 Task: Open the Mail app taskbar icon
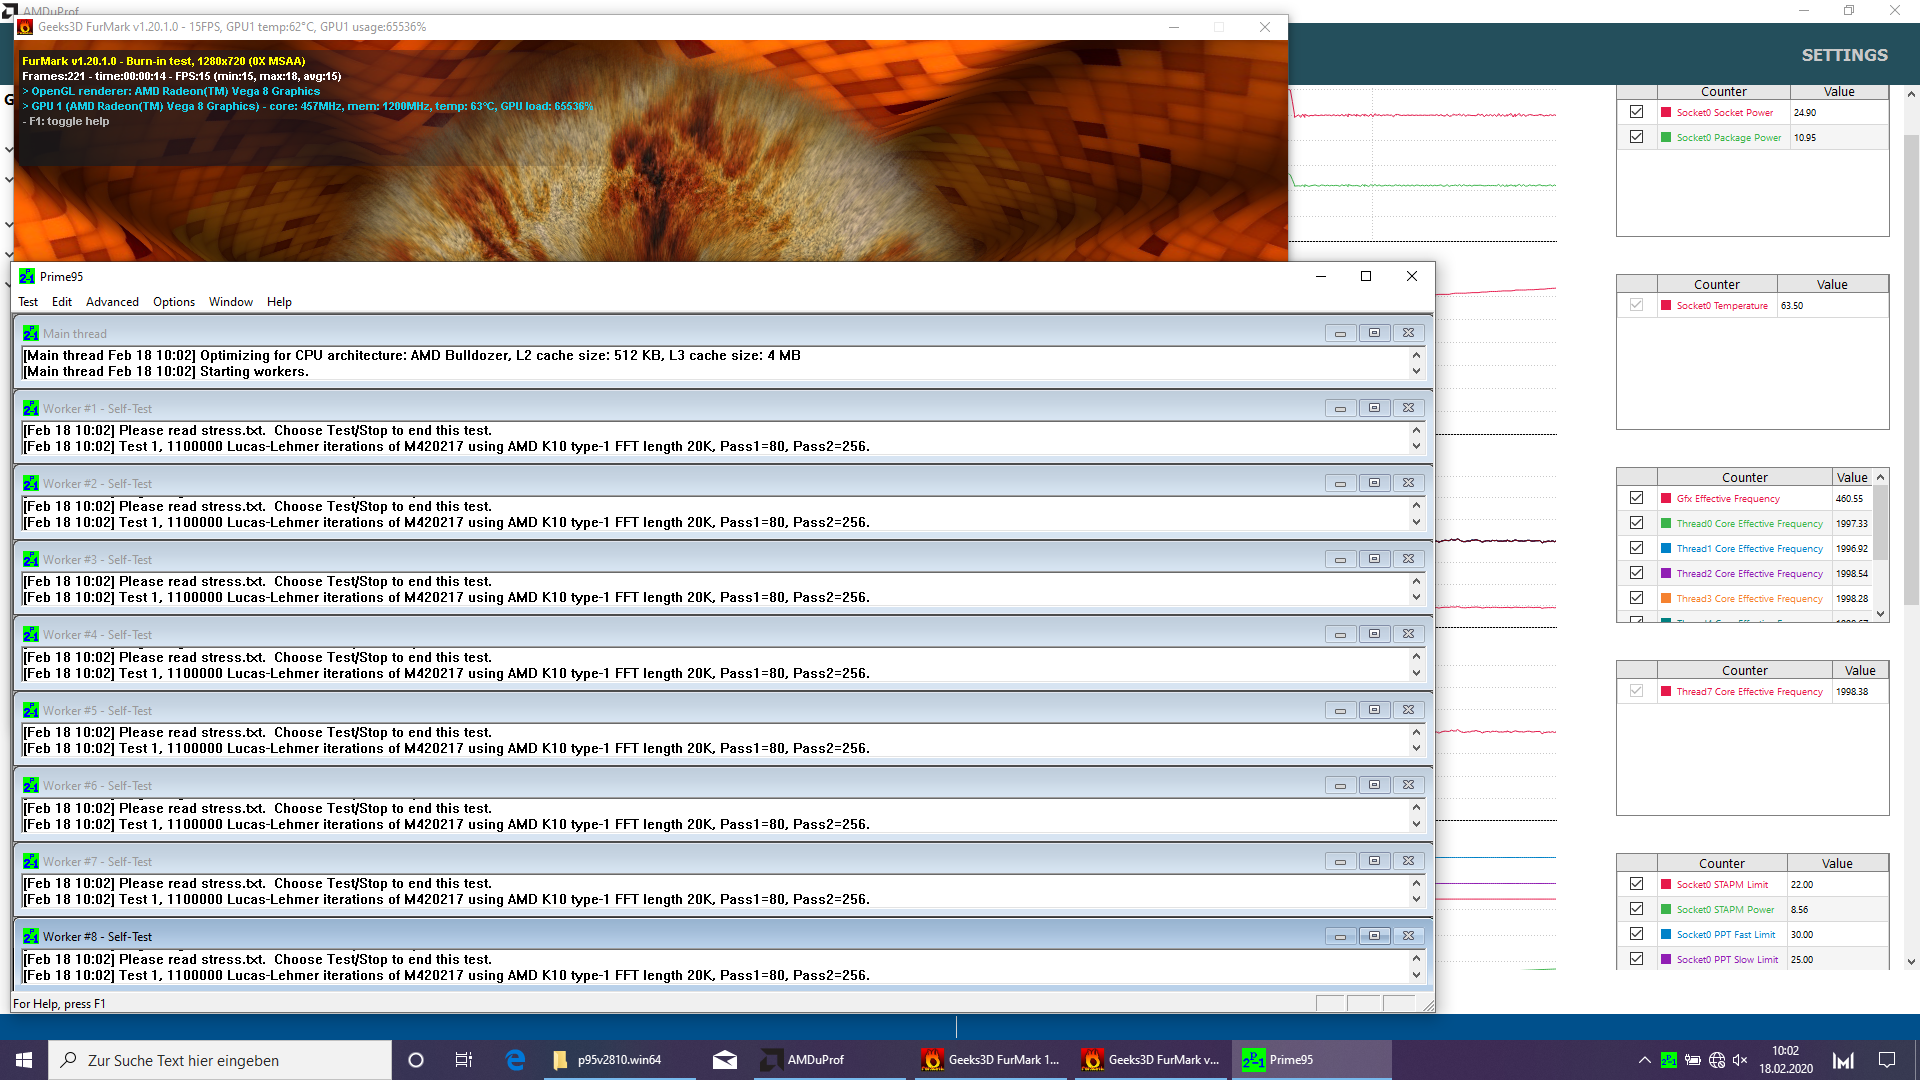pos(725,1060)
